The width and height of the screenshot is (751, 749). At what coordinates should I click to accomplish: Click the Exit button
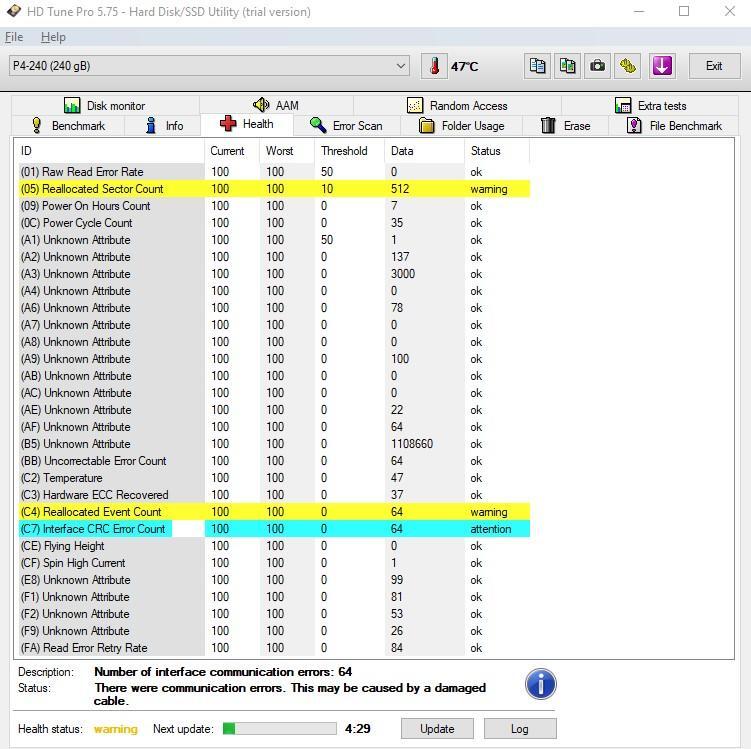(714, 66)
